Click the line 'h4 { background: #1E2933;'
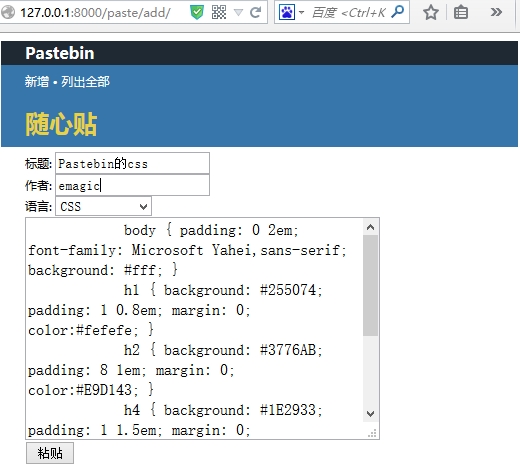Viewport: 520px width, 469px height. [x=223, y=410]
